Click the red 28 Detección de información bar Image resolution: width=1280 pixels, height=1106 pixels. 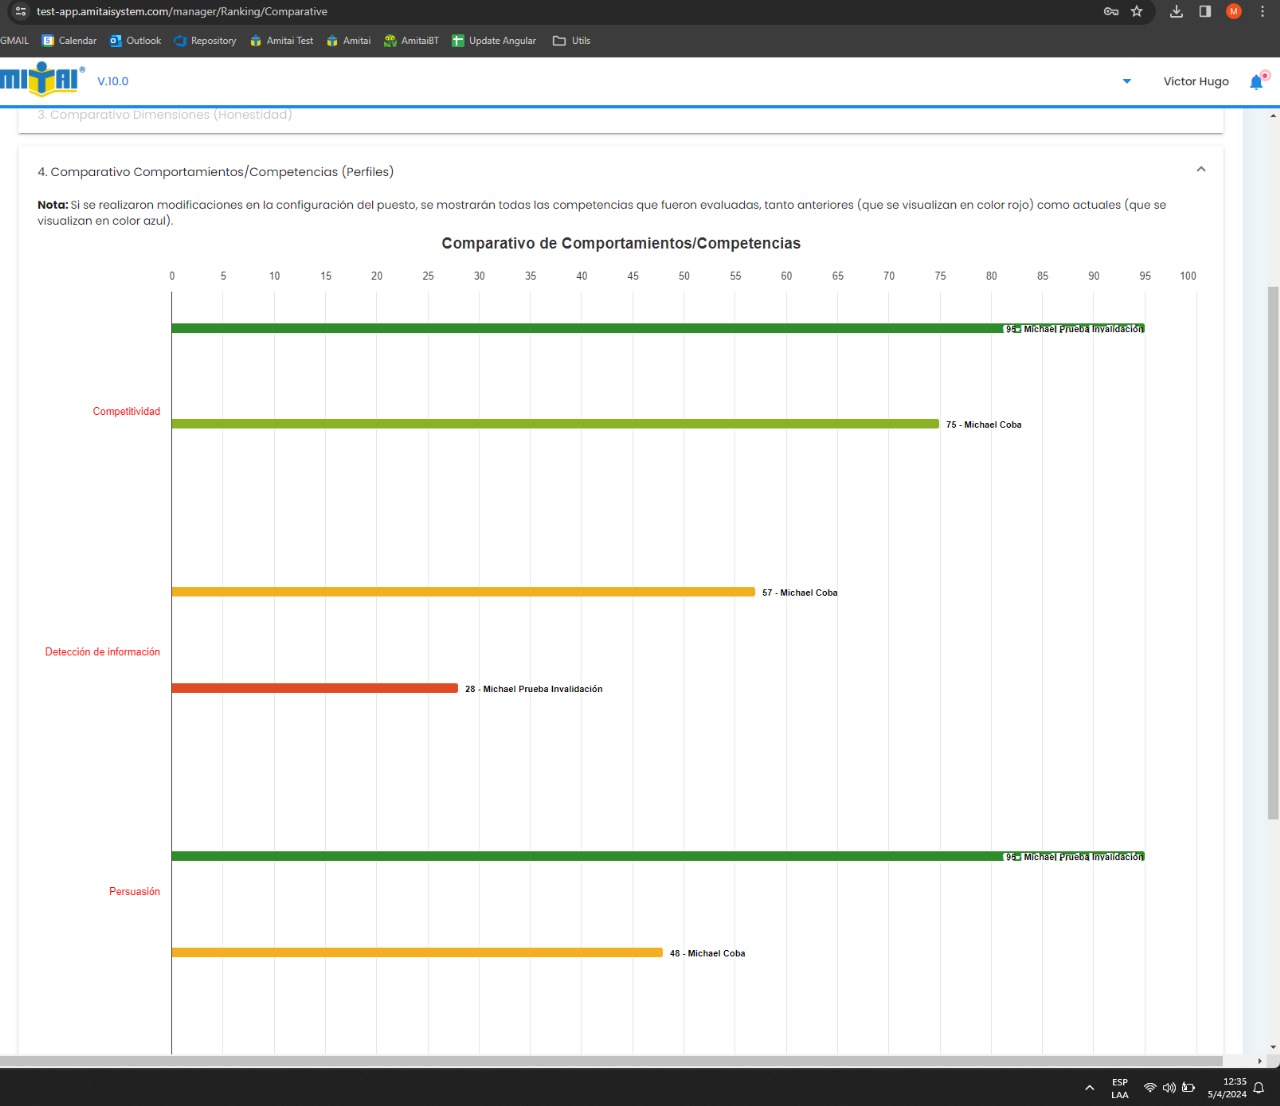314,688
